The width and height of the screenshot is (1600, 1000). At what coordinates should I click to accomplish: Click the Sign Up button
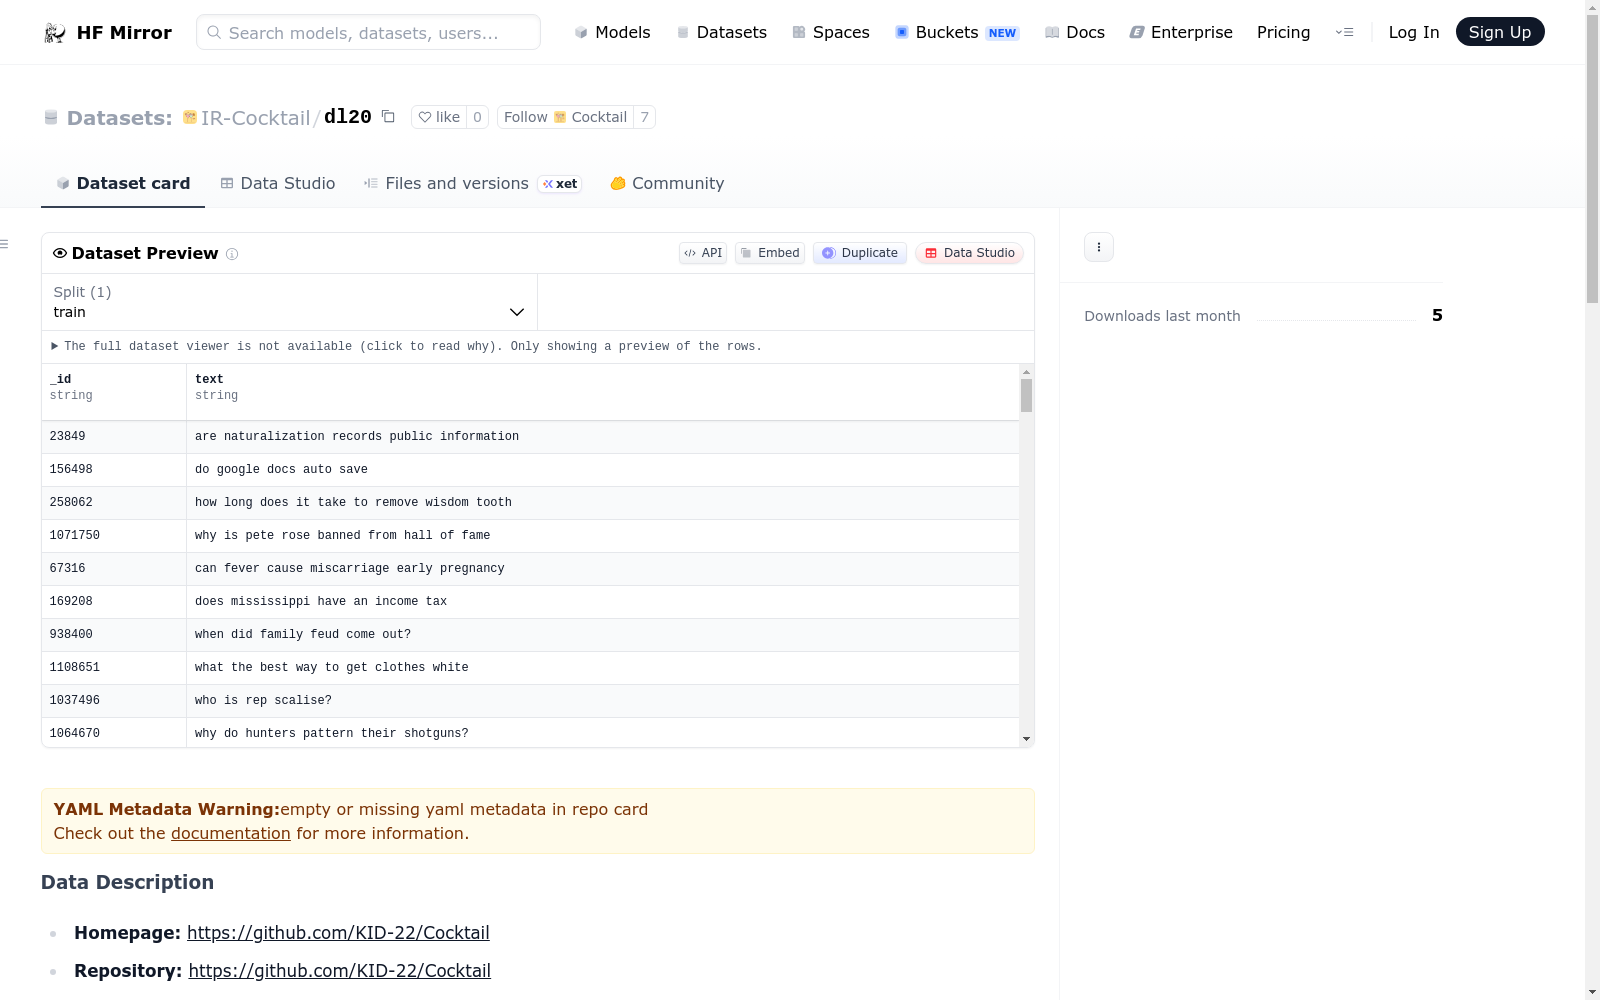point(1500,32)
